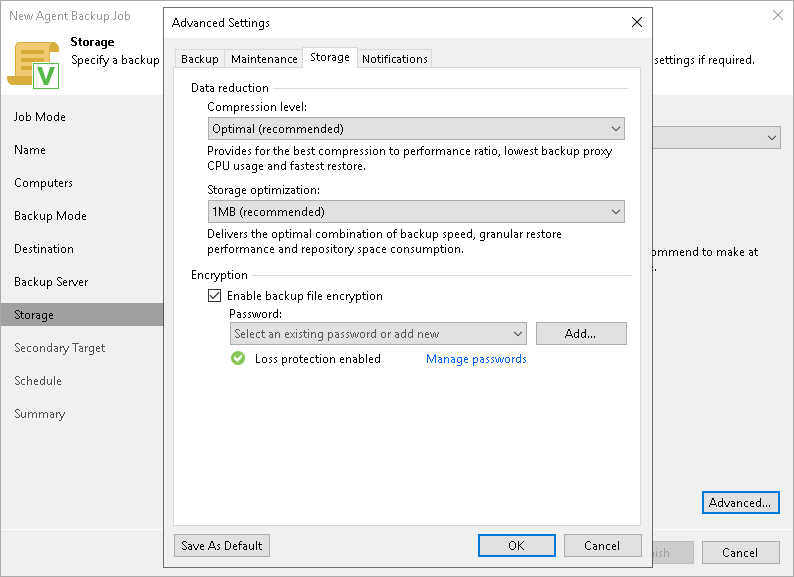Switch to the Maintenance tab
The width and height of the screenshot is (794, 577).
click(264, 59)
